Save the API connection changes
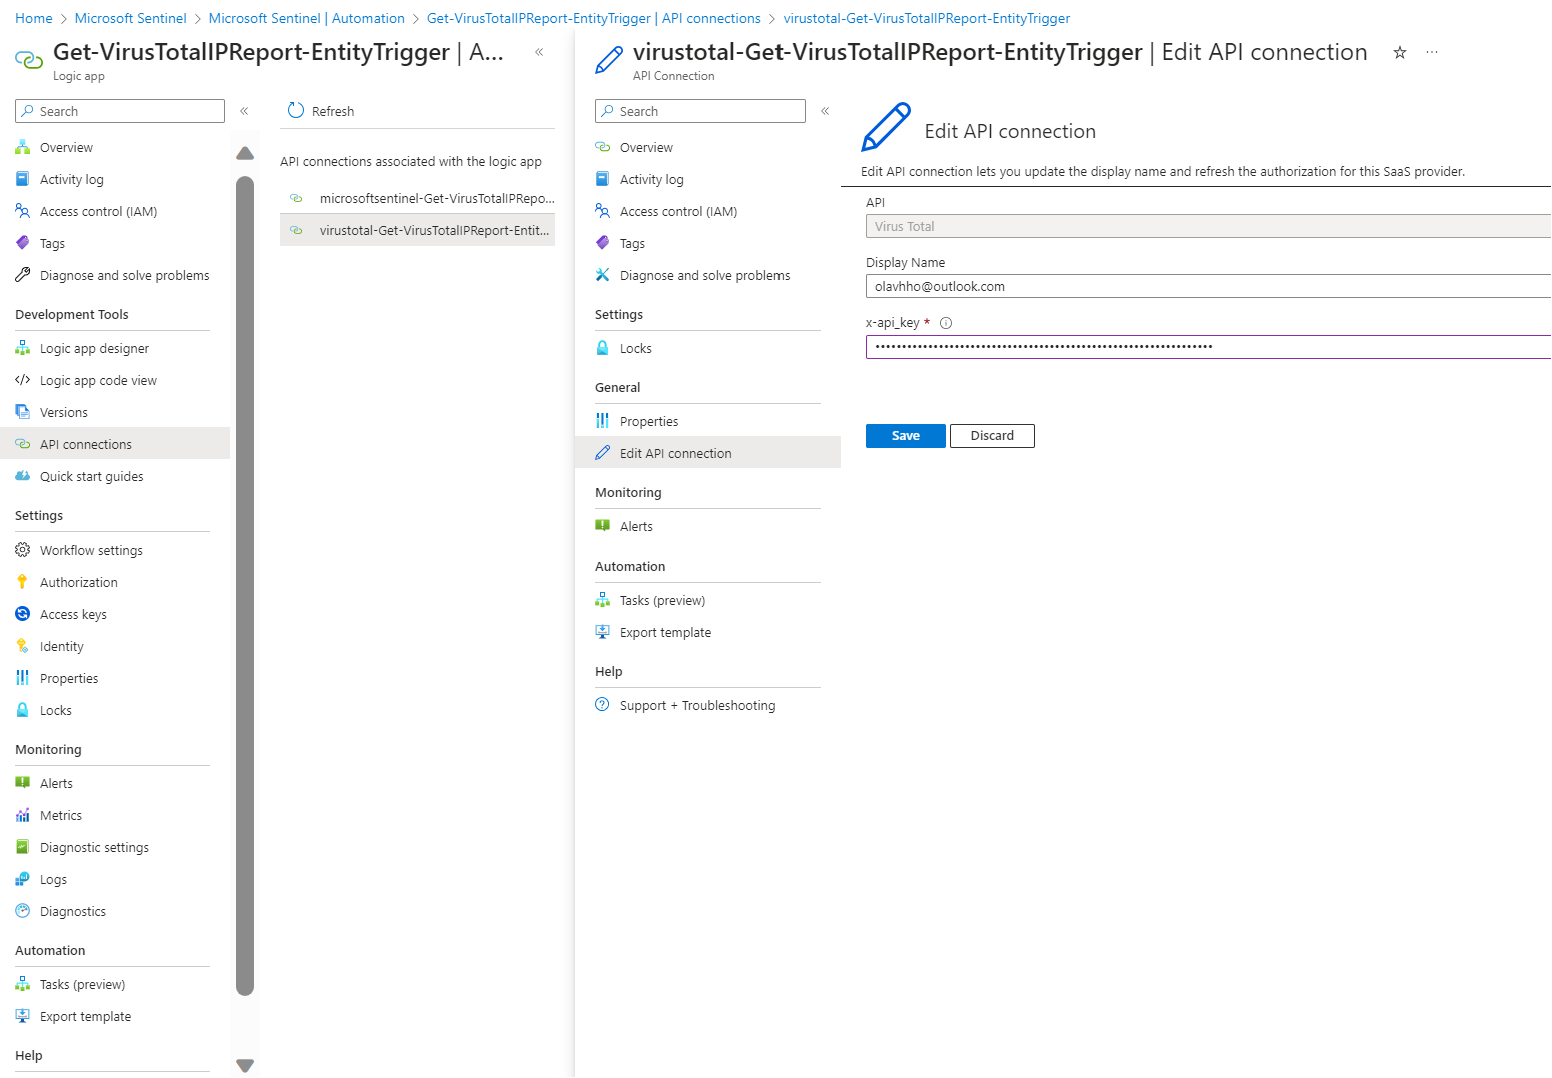 pos(905,436)
